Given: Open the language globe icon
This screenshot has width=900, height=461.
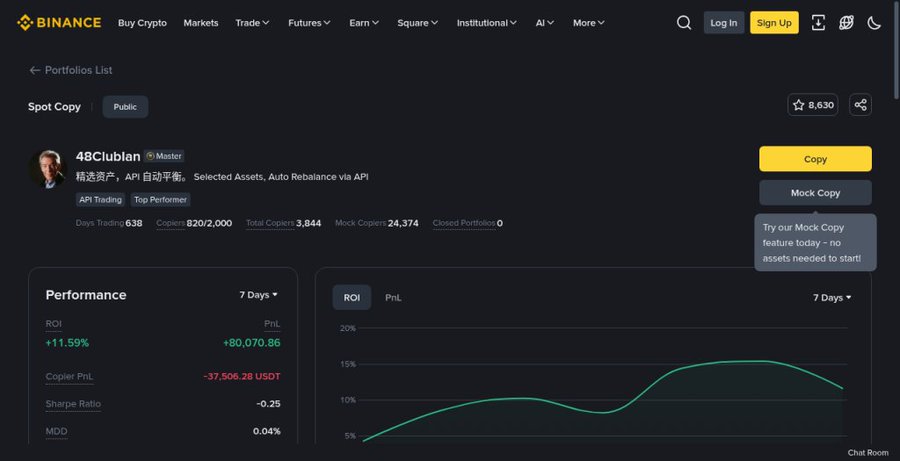Looking at the screenshot, I should tap(846, 22).
